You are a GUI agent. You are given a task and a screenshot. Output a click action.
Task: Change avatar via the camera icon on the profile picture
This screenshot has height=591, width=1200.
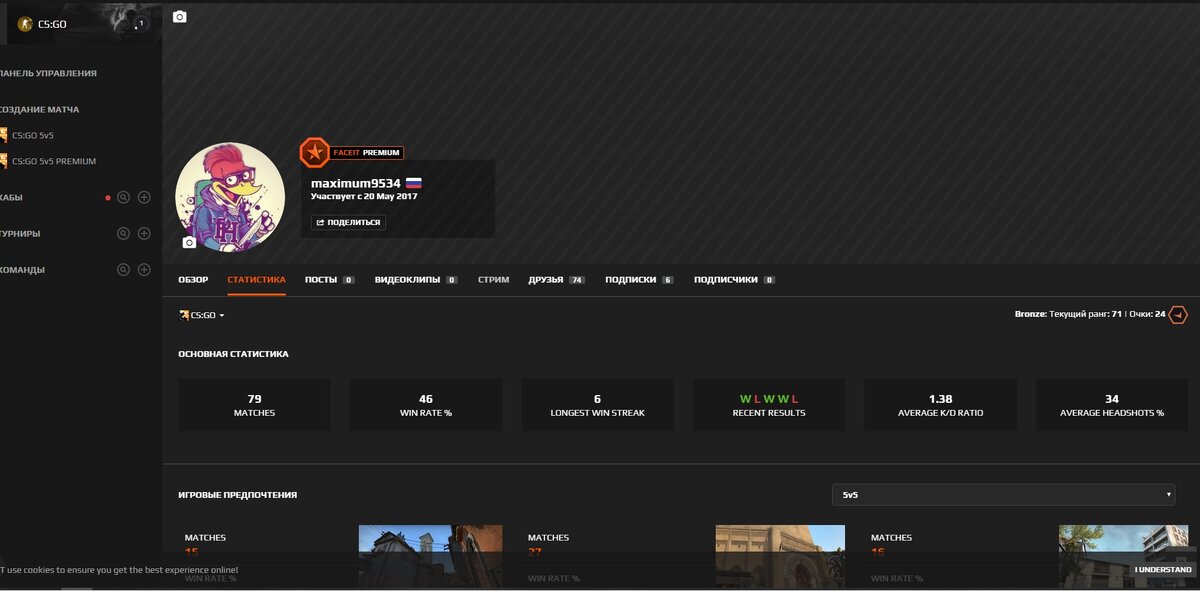point(189,242)
